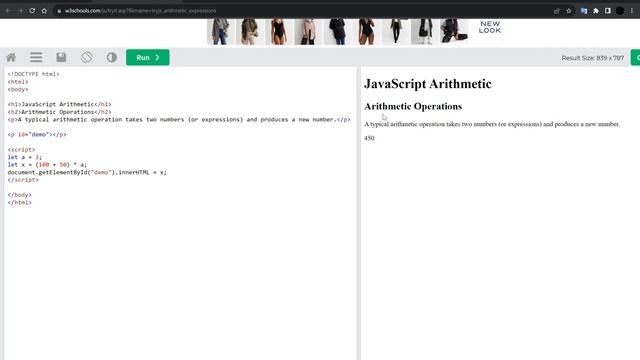
Task: Select the first New Look ad clothing thumbnail
Action: point(221,31)
